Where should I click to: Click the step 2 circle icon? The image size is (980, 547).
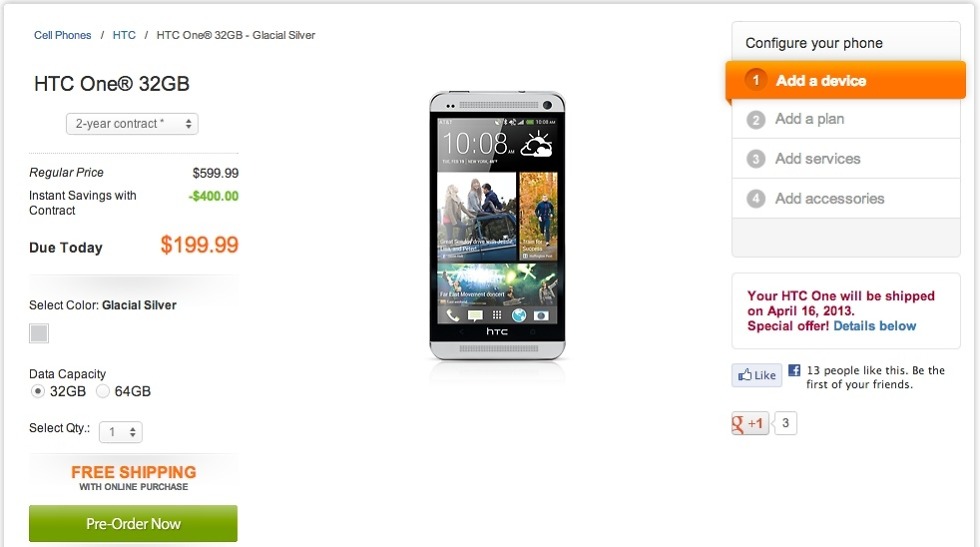(x=756, y=119)
